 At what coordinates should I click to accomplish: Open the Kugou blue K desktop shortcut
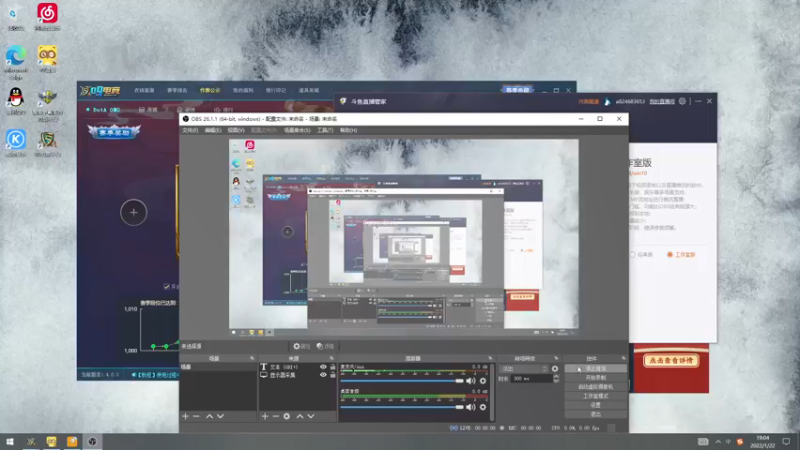tap(16, 143)
